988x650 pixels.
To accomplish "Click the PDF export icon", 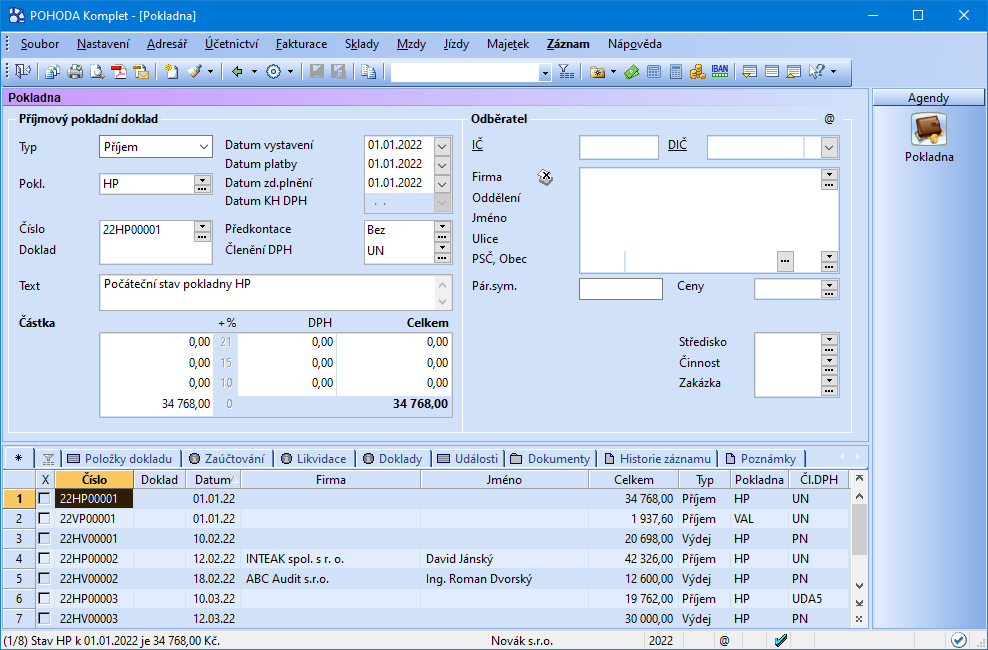I will [x=119, y=72].
